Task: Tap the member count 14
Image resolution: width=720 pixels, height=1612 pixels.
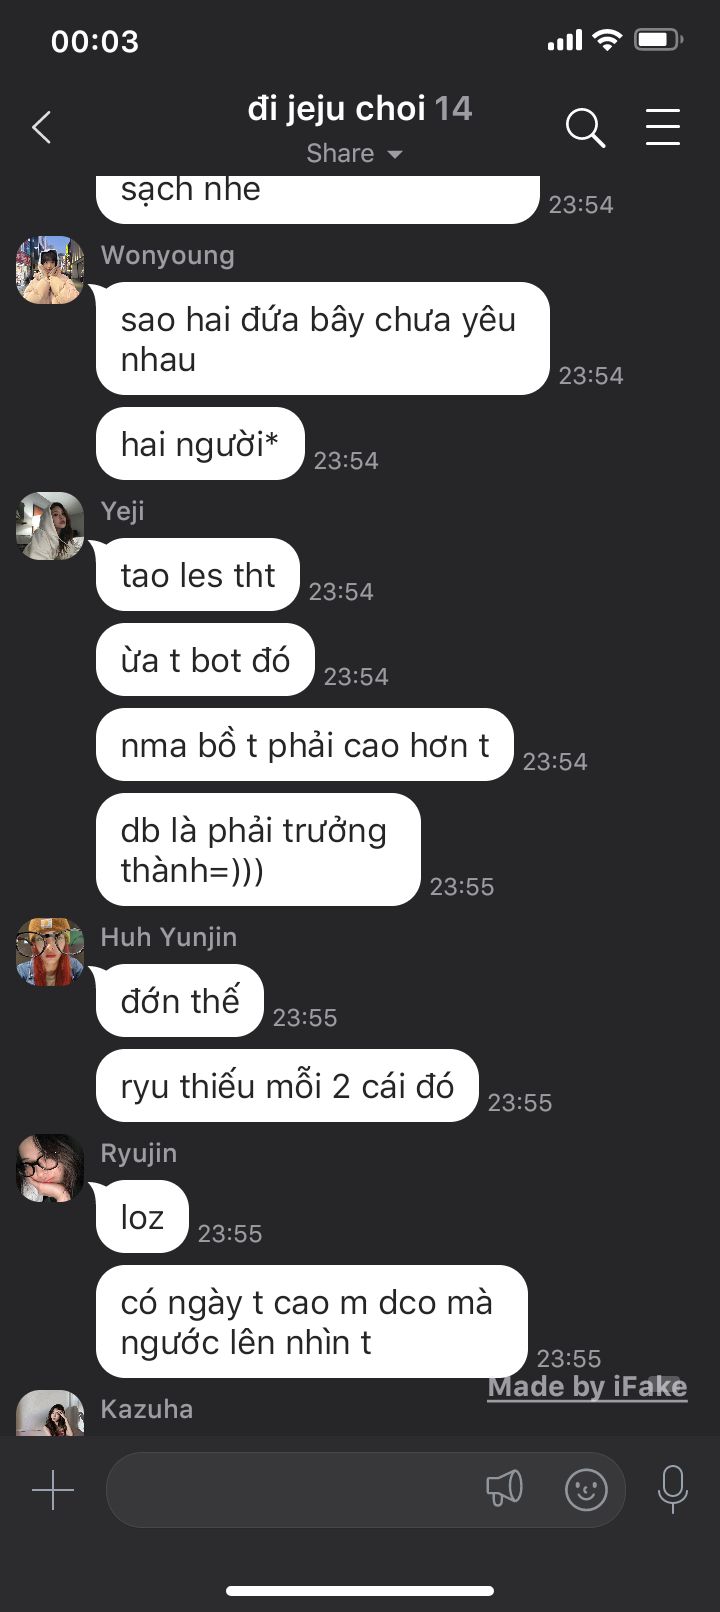Action: click(x=453, y=108)
